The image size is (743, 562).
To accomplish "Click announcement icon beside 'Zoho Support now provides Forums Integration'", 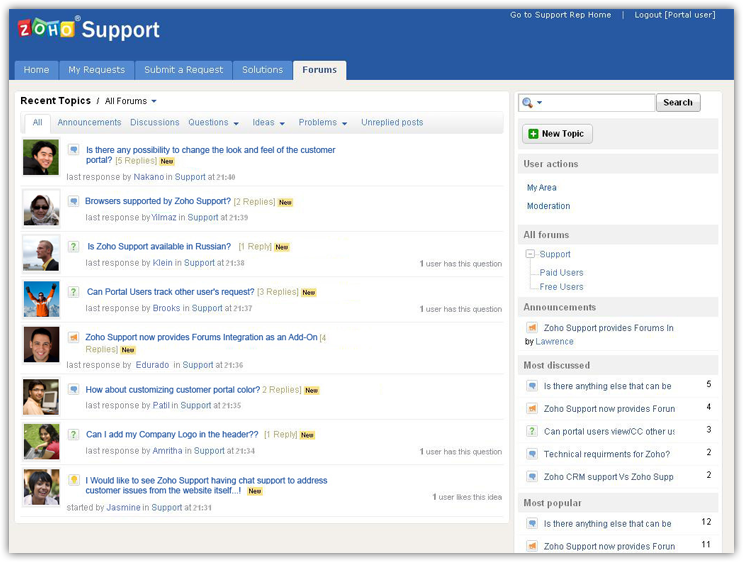I will point(73,337).
